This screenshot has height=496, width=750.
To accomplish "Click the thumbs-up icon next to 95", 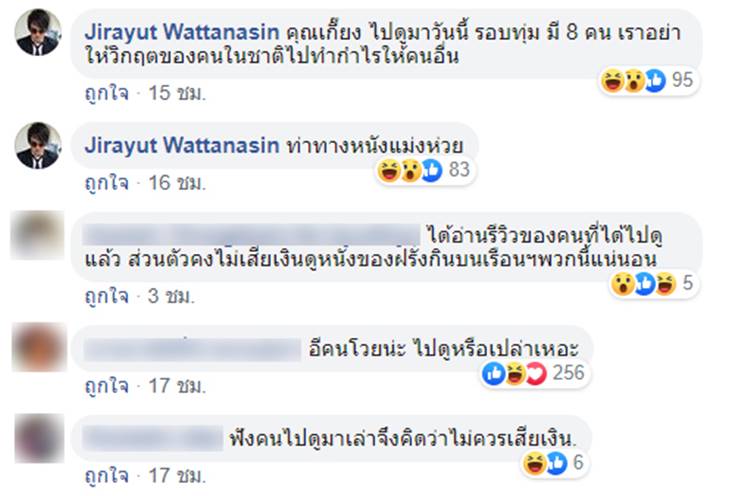I will tap(655, 80).
